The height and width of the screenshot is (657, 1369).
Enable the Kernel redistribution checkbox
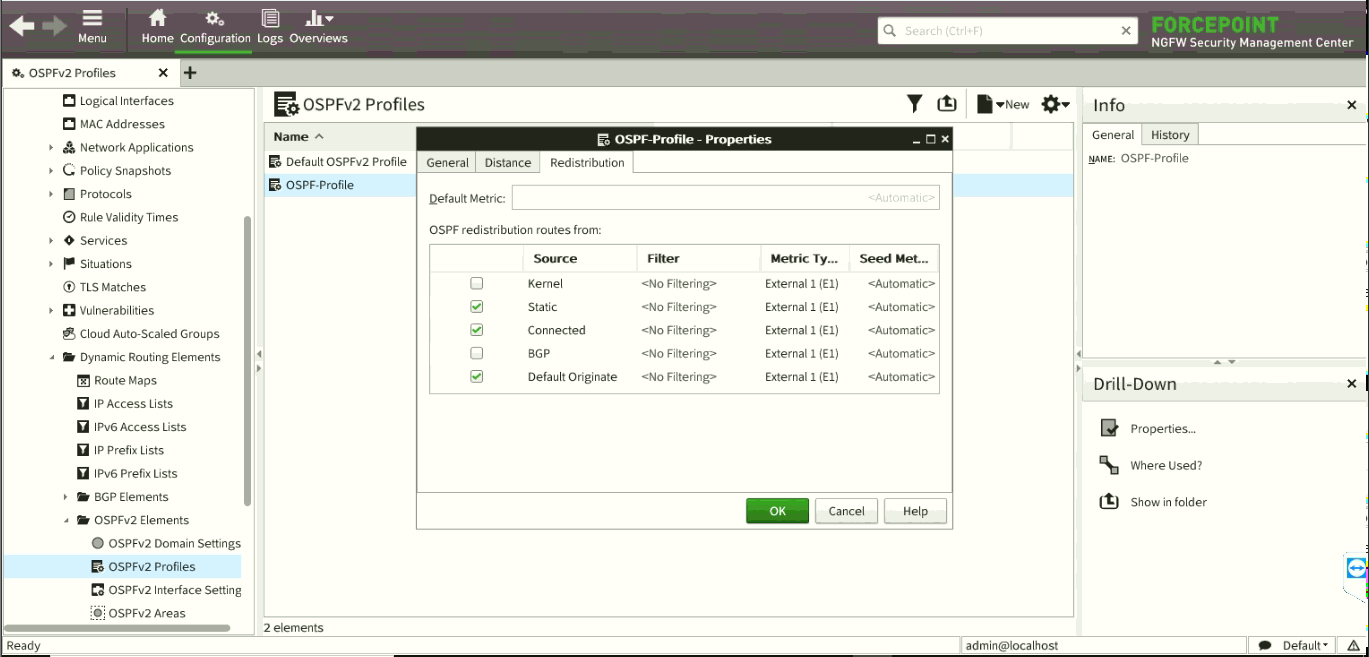(x=477, y=284)
